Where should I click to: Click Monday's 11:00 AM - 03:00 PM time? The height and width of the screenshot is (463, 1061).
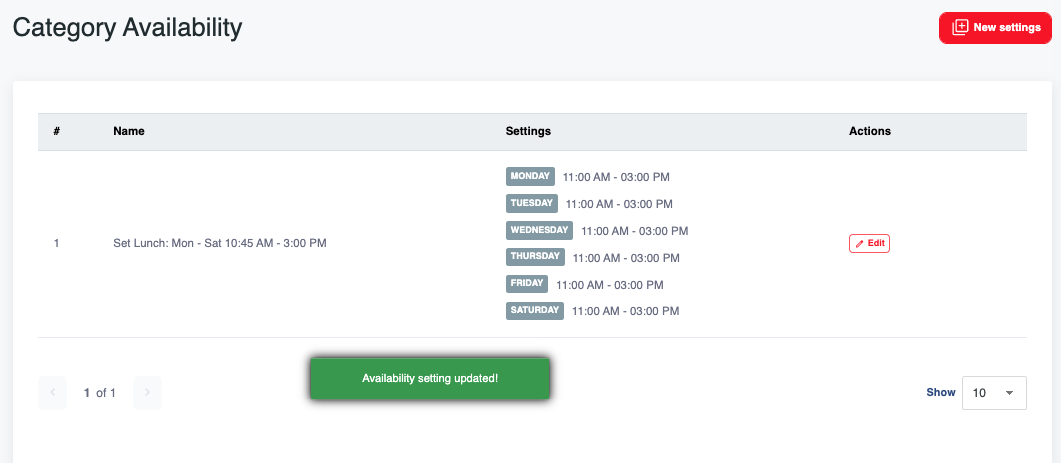pos(616,177)
